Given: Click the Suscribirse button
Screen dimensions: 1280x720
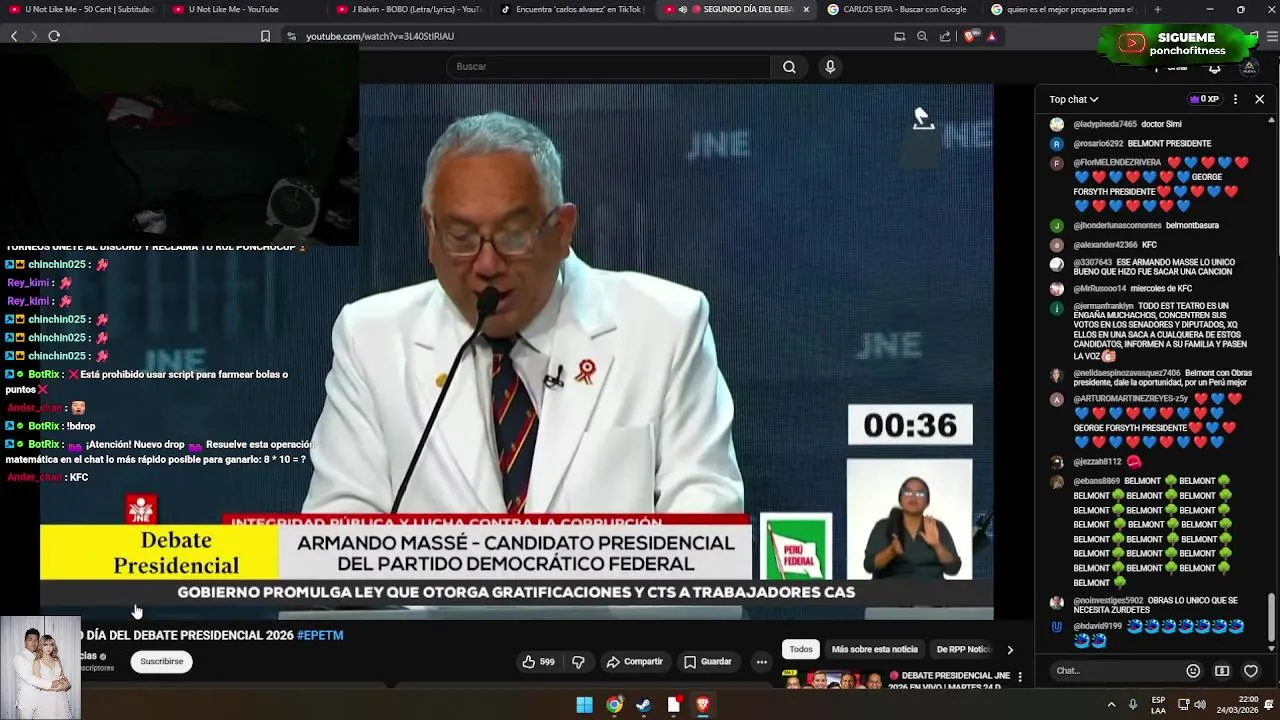Looking at the screenshot, I should 162,661.
